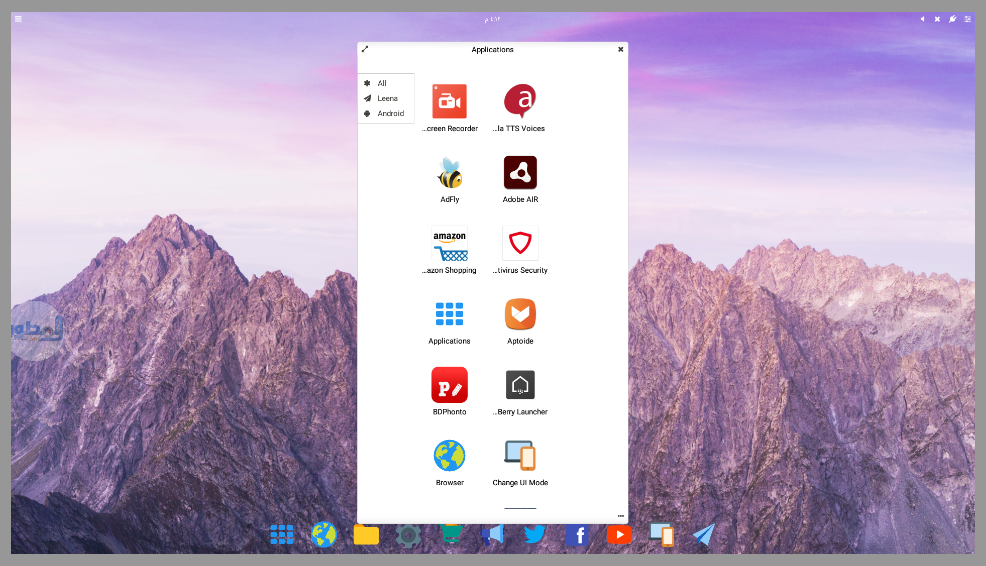Open Amazon Shopping
The height and width of the screenshot is (566, 986).
point(450,243)
